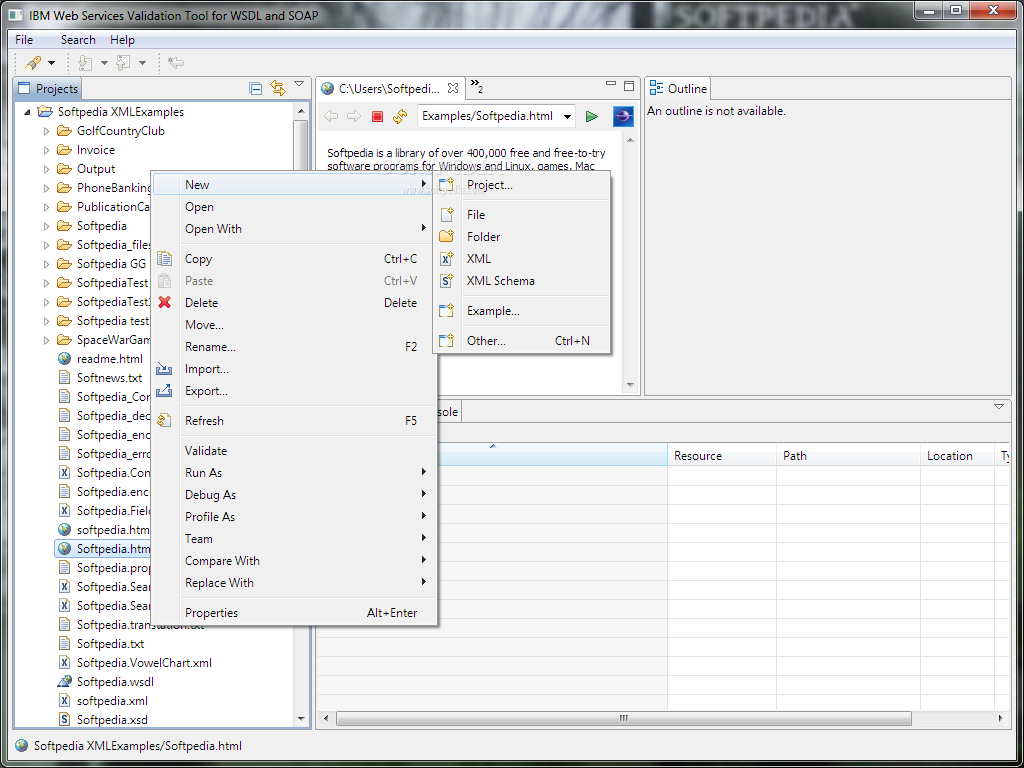Expand the GolfCountryClub folder

[46, 131]
